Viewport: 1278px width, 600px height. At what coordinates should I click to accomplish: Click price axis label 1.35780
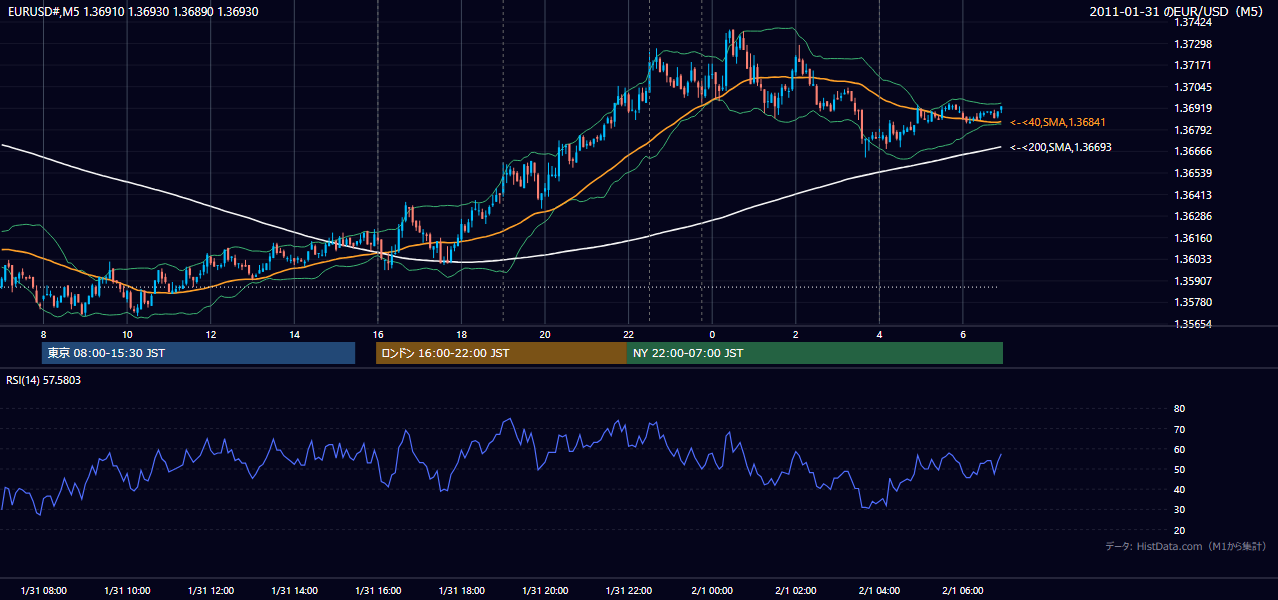[x=1193, y=302]
